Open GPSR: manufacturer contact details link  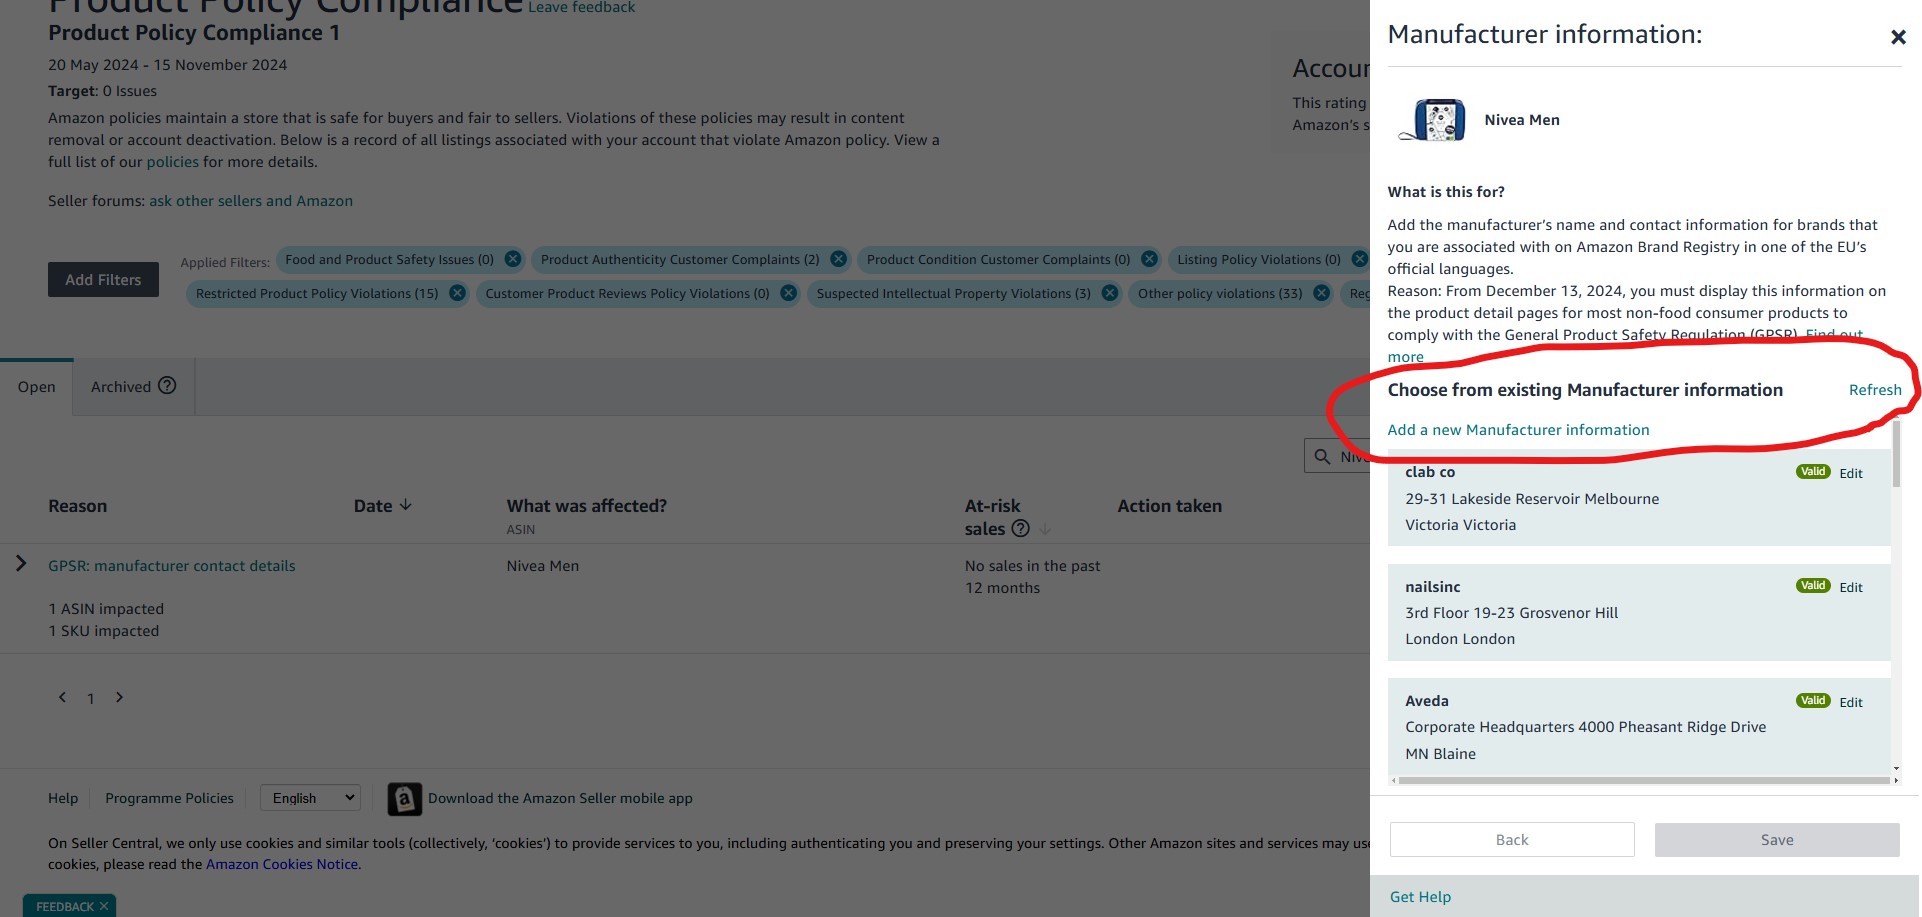[x=172, y=566]
